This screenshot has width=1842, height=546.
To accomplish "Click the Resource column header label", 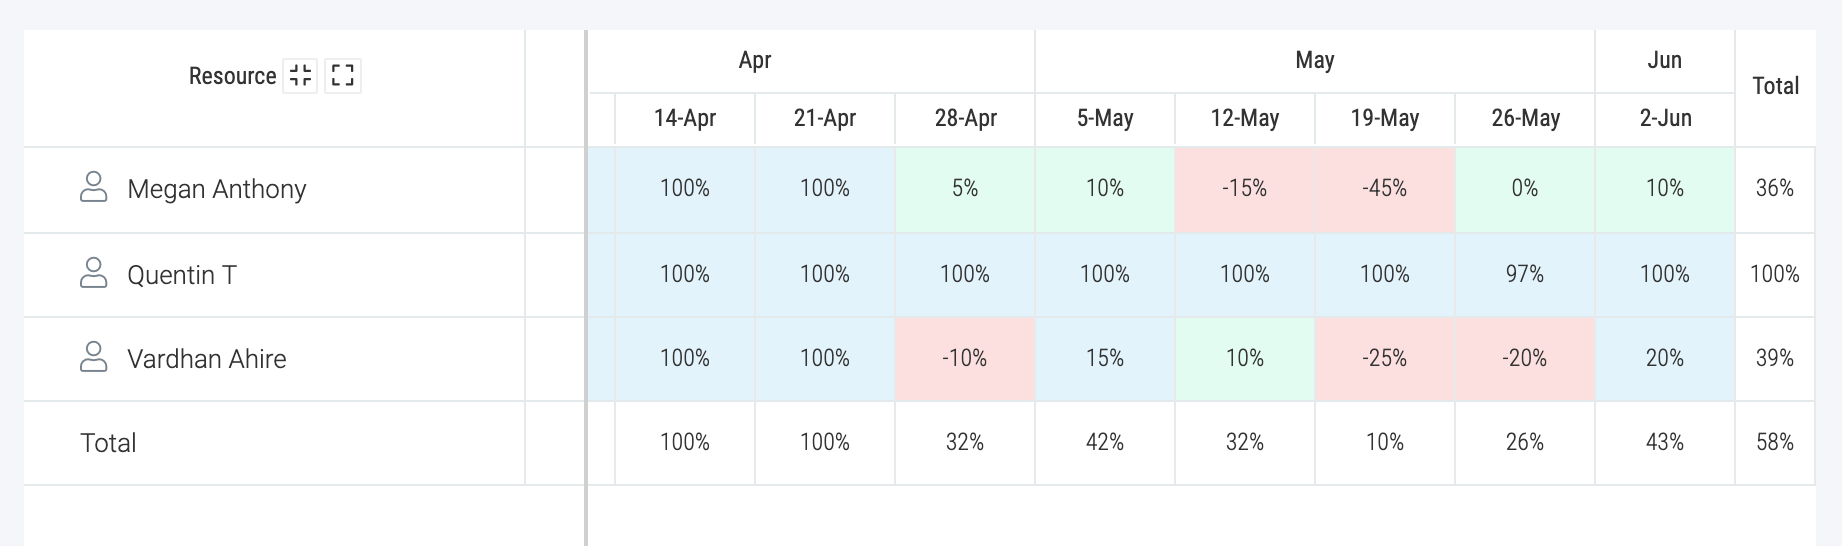I will click(x=232, y=76).
